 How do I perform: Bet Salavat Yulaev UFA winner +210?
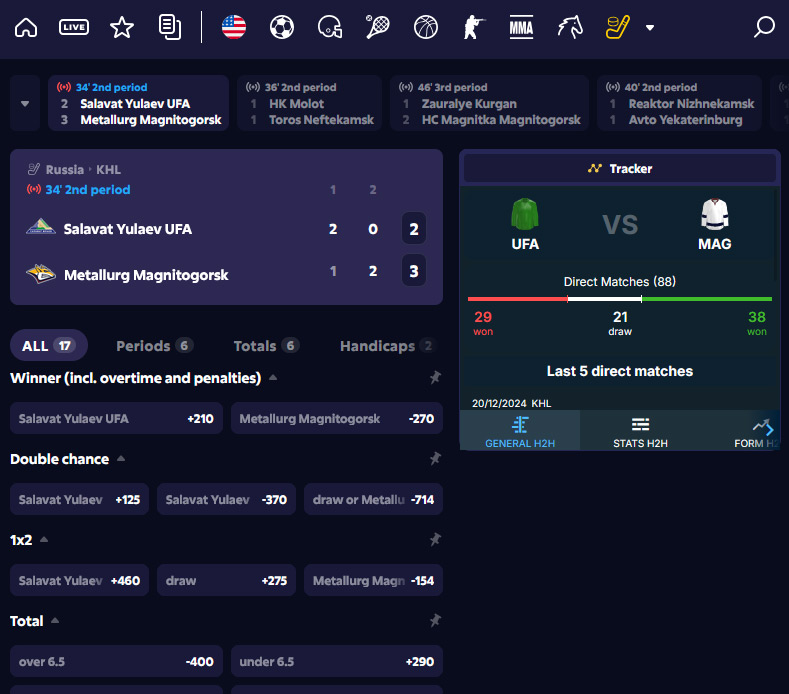point(116,418)
